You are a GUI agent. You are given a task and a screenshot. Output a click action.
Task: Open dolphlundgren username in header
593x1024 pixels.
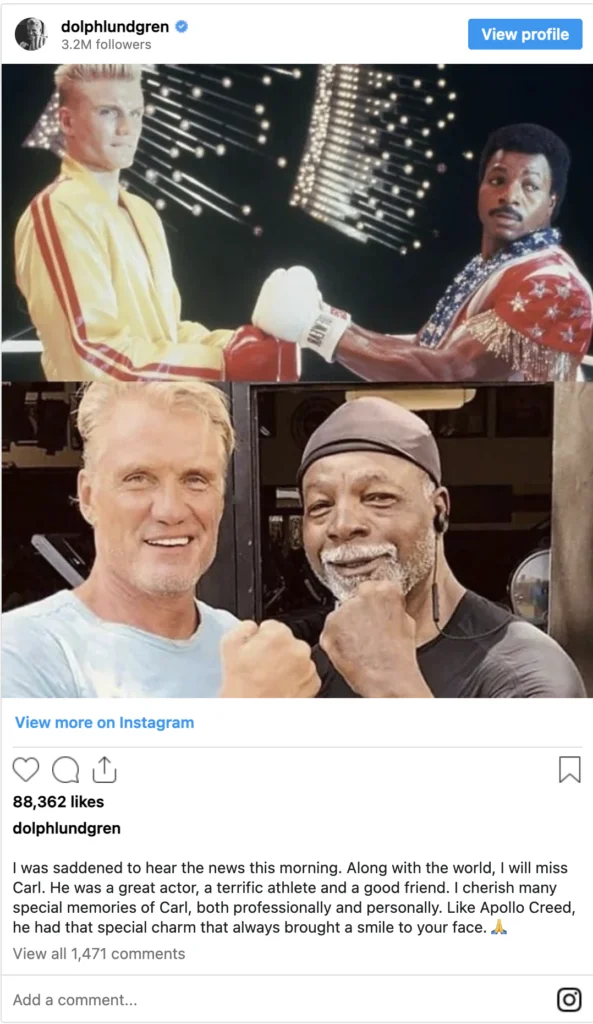pos(115,27)
